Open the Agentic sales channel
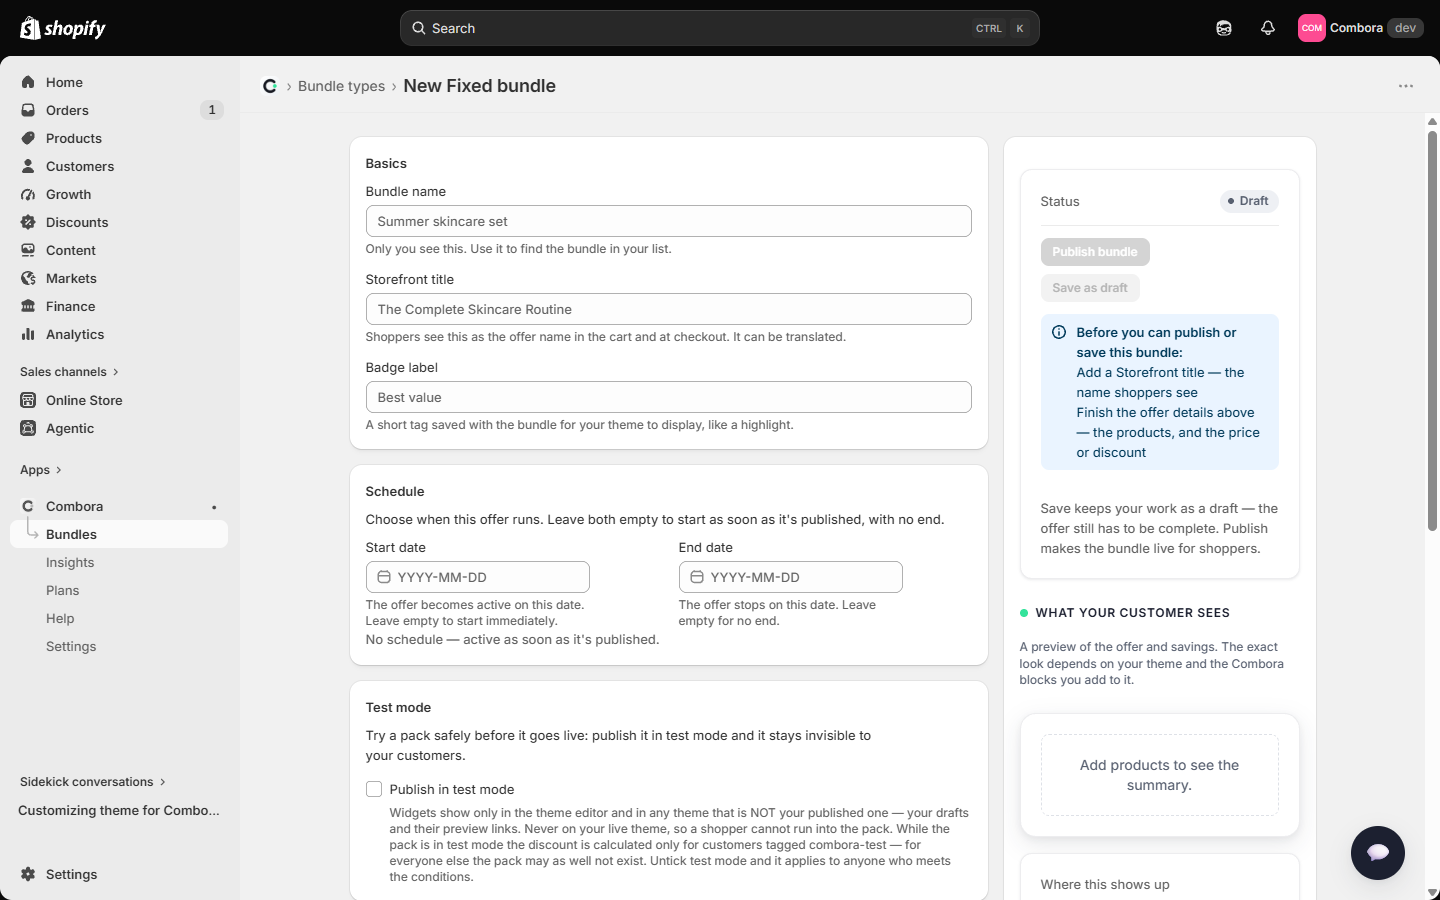This screenshot has height=900, width=1440. [x=119, y=428]
